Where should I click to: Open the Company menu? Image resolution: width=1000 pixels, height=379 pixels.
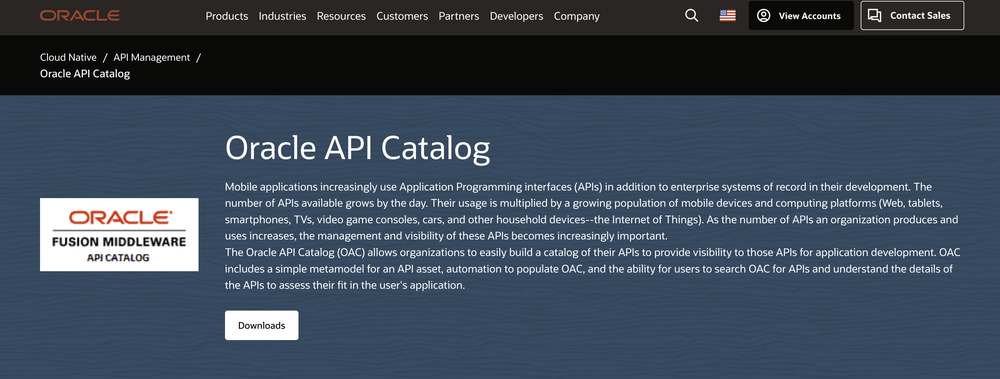coord(577,17)
